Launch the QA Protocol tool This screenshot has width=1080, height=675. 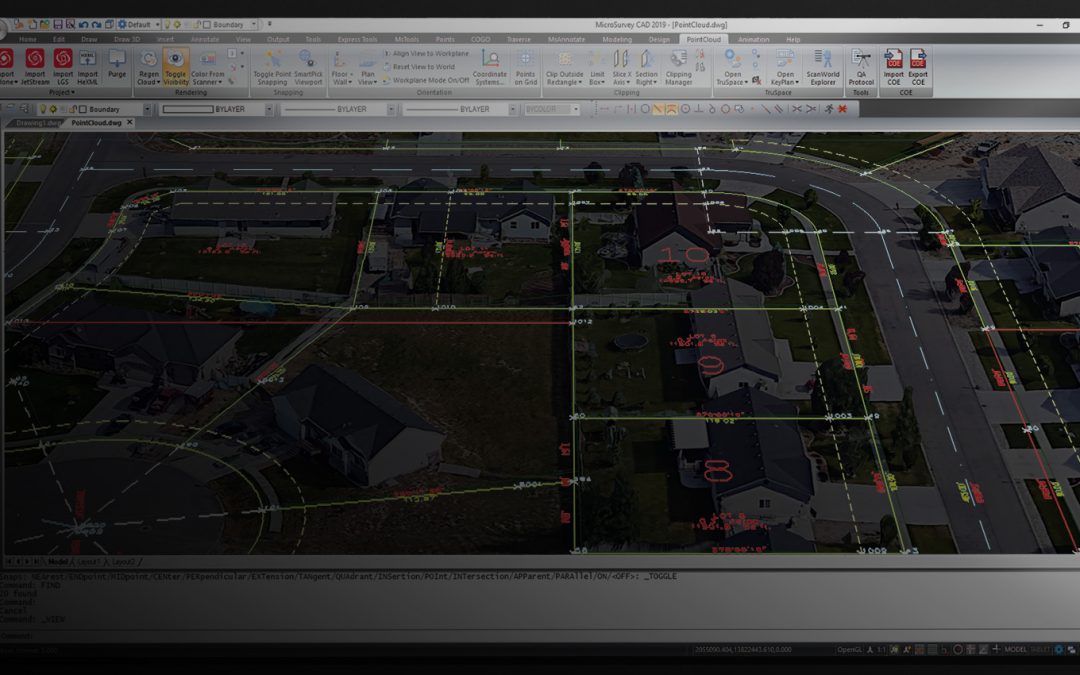click(x=861, y=65)
